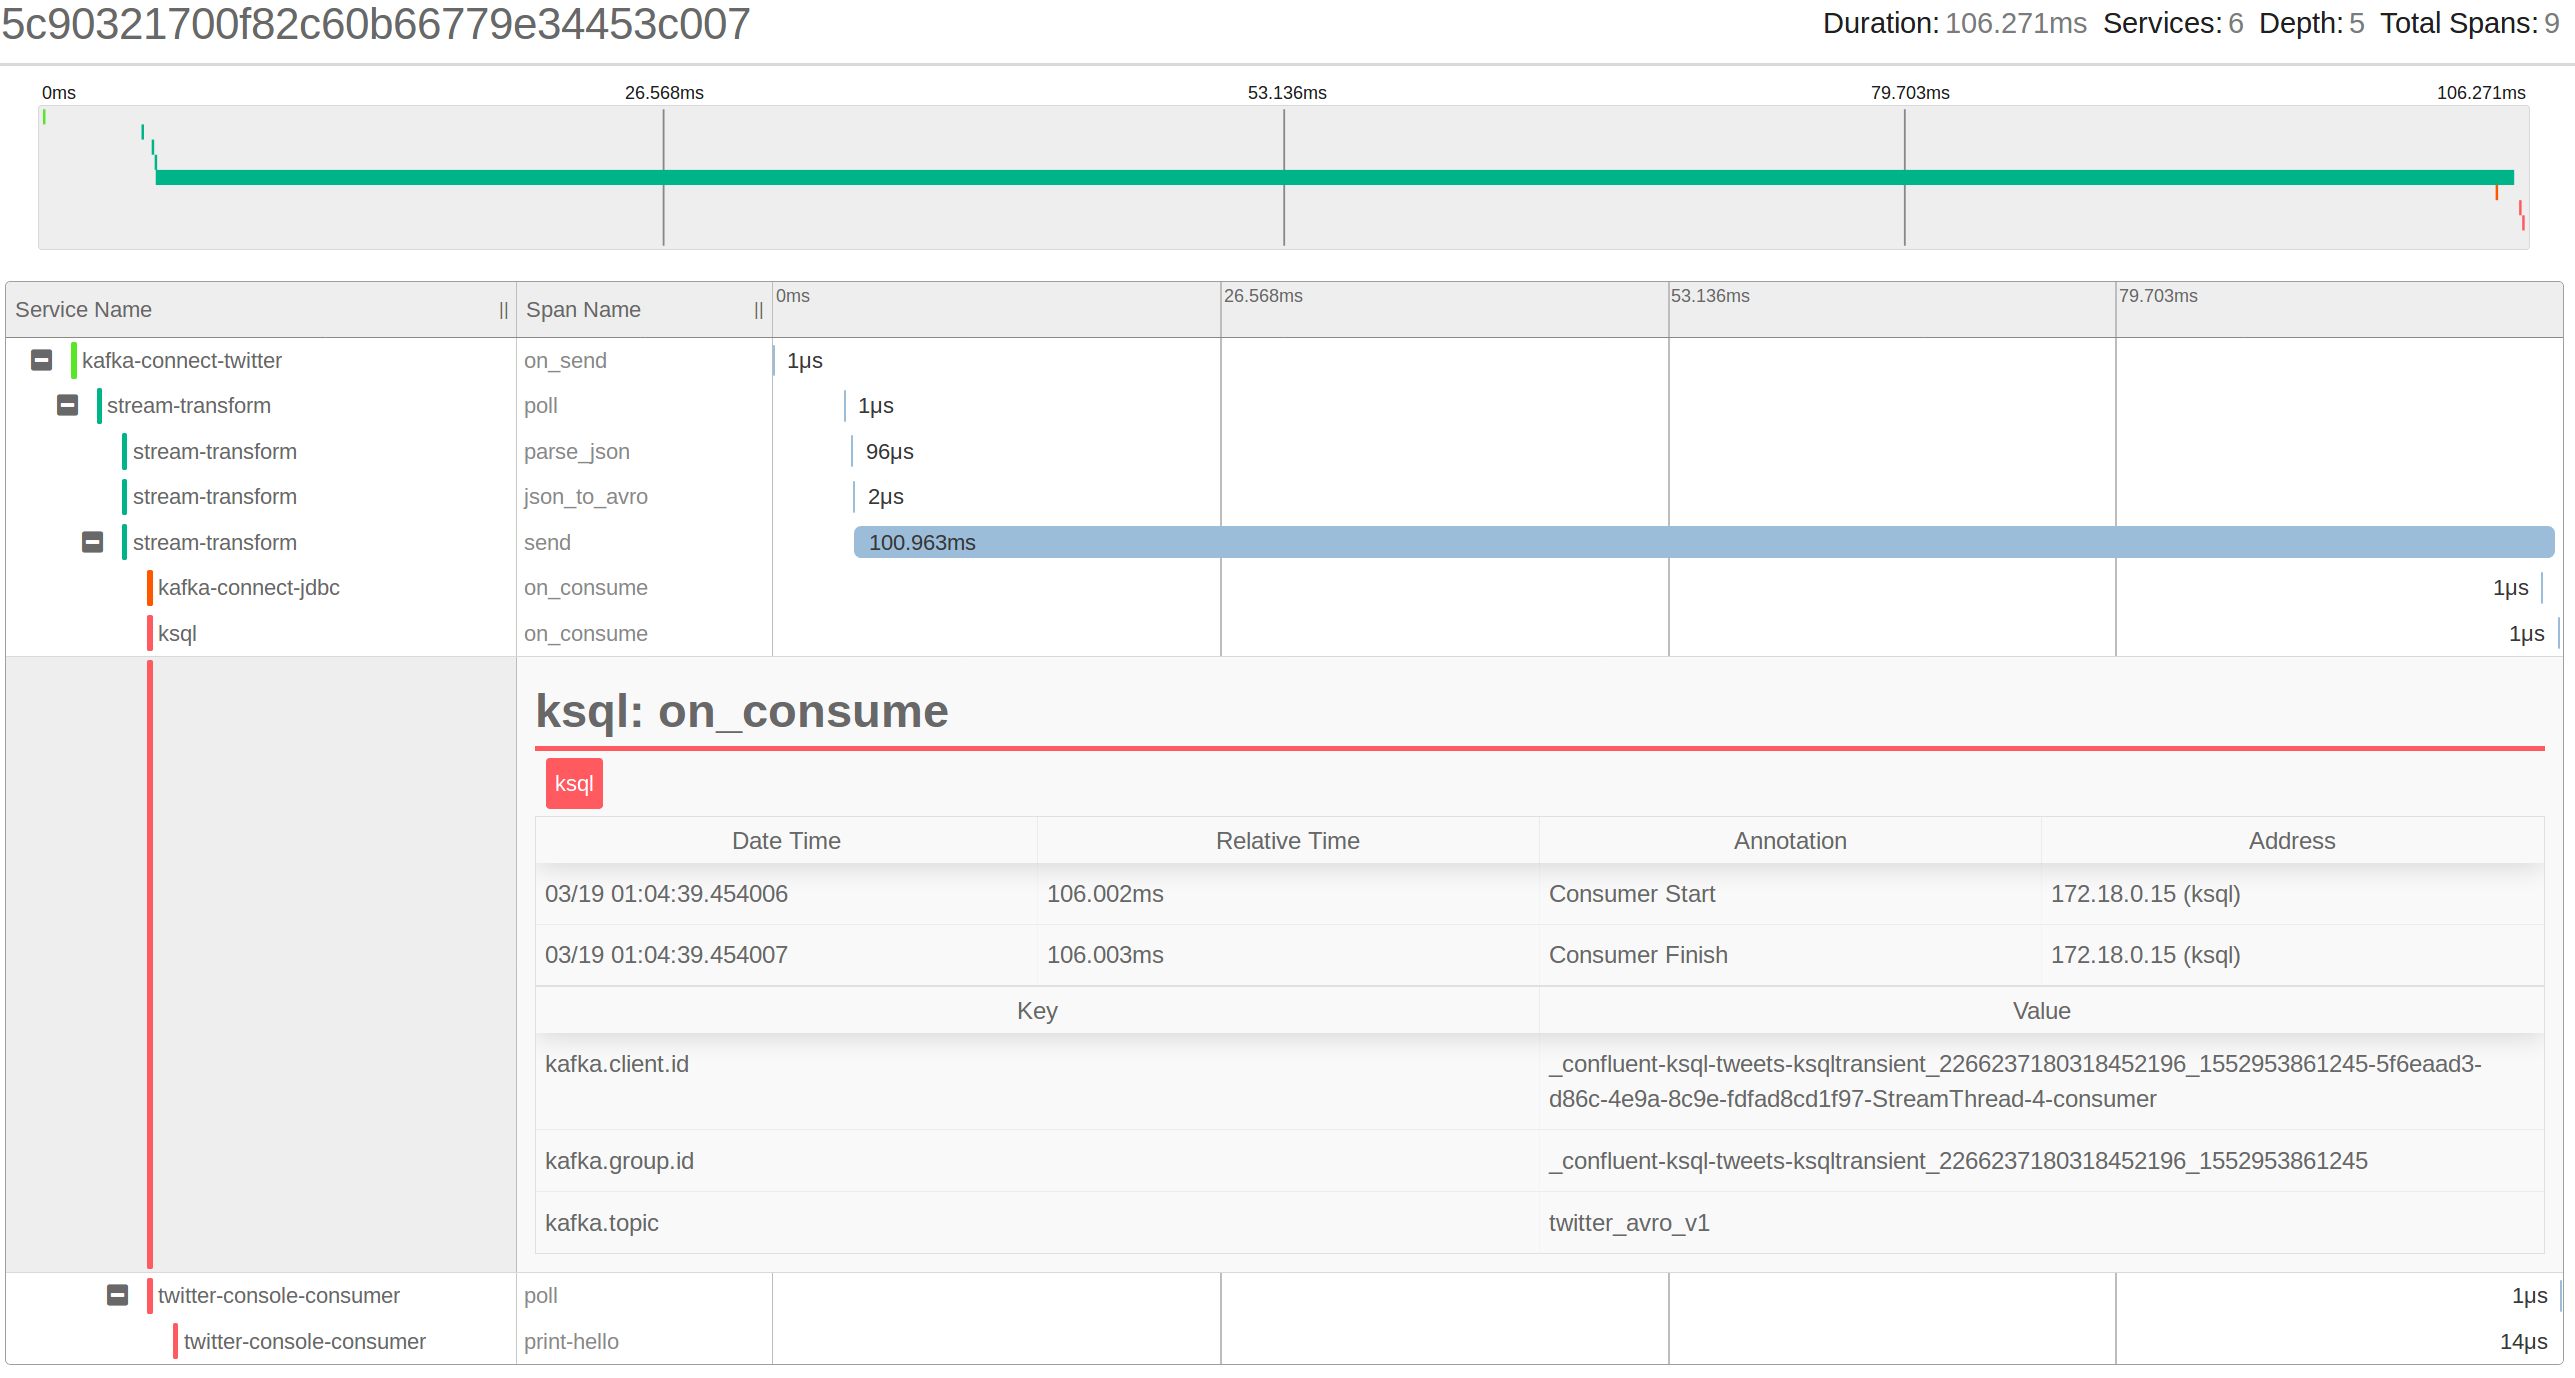This screenshot has height=1378, width=2575.
Task: Click the Annotation column header
Action: 1789,841
